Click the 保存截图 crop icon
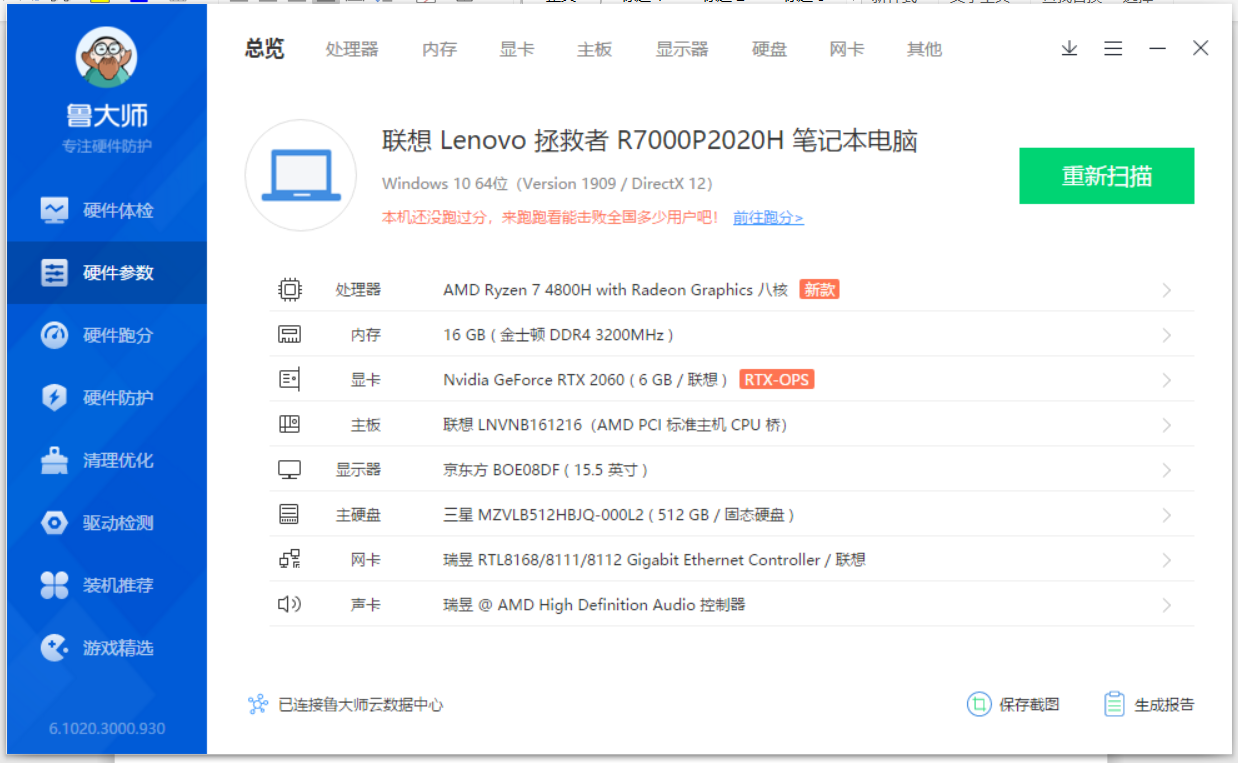The image size is (1238, 763). (979, 705)
